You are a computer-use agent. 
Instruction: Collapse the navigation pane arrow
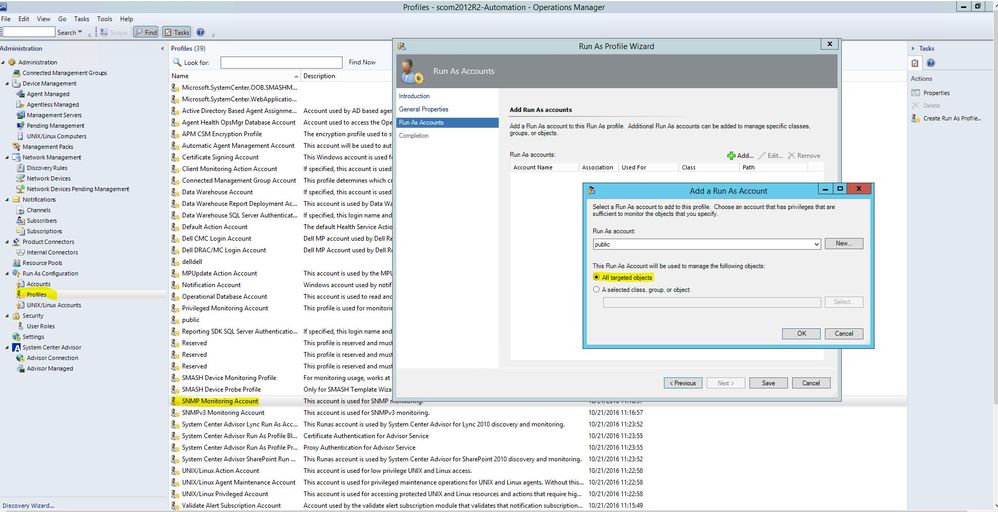coord(162,49)
